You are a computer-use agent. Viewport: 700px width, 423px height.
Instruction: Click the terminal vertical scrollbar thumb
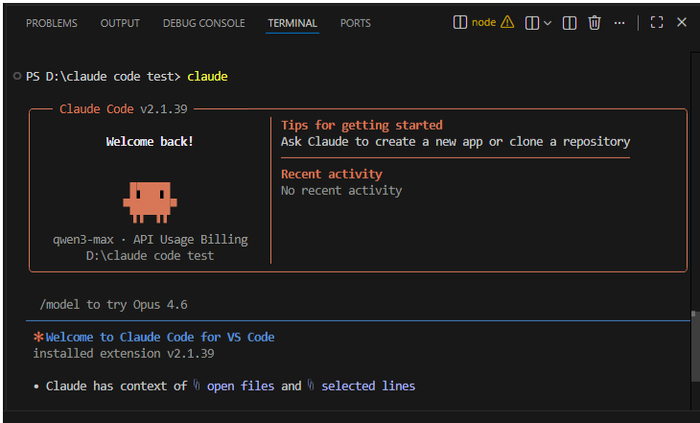(x=695, y=346)
